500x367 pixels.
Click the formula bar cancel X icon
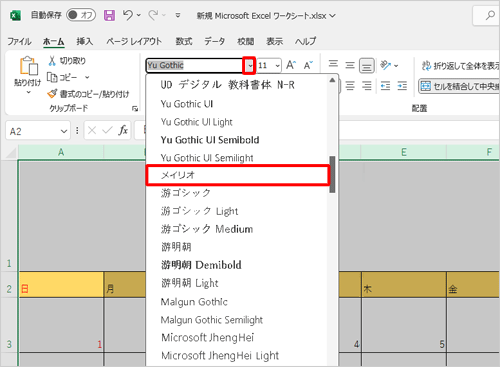coord(92,130)
